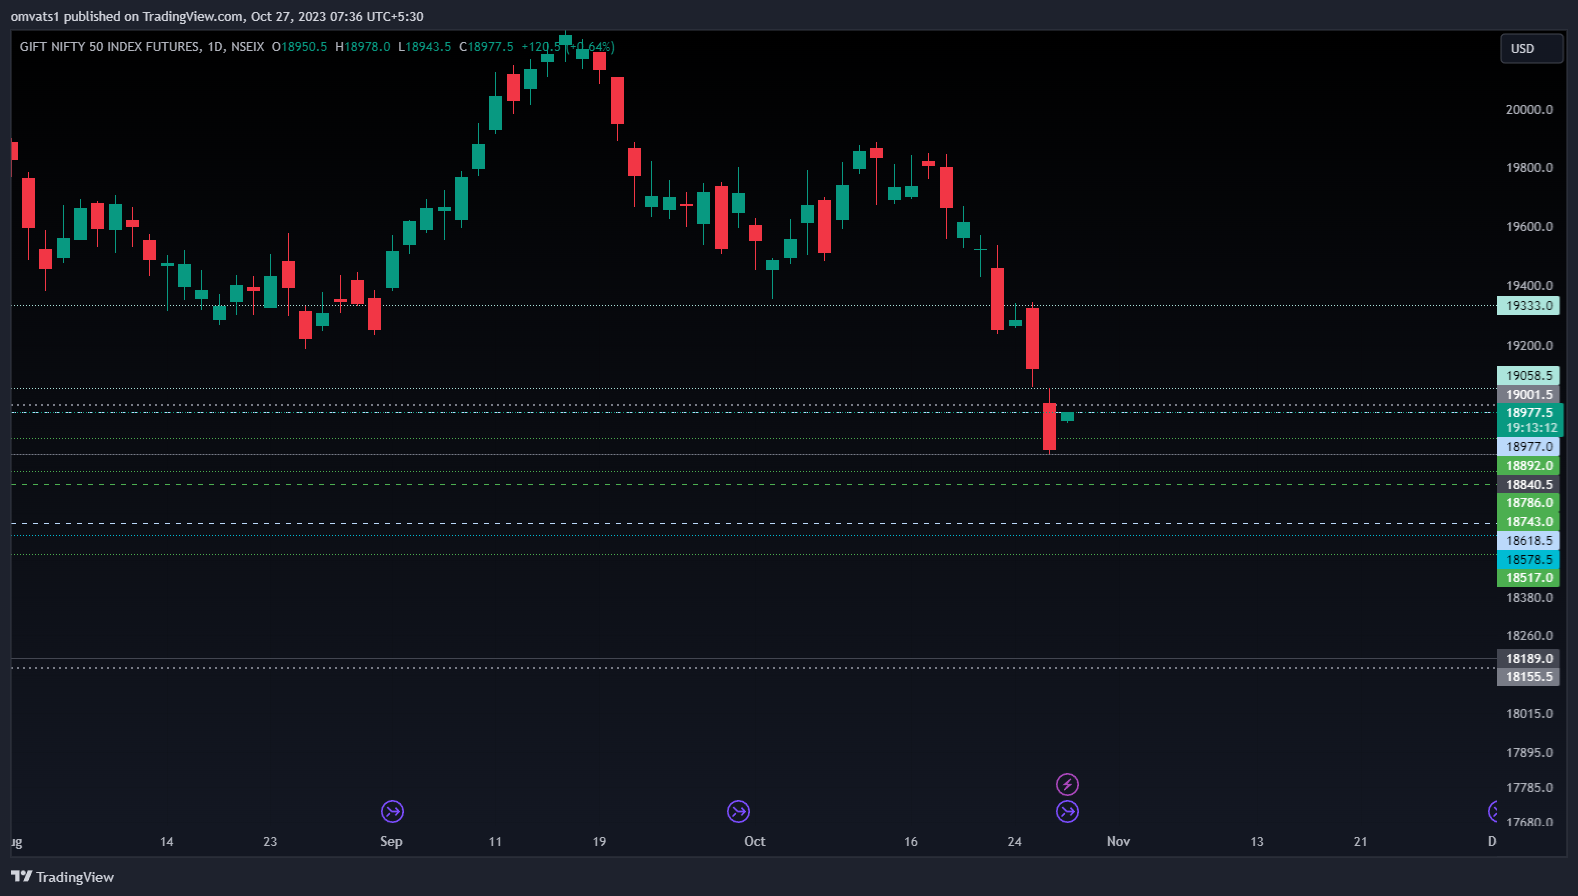Click the 20000.0 price axis tick
Image resolution: width=1578 pixels, height=896 pixels.
pos(1529,110)
